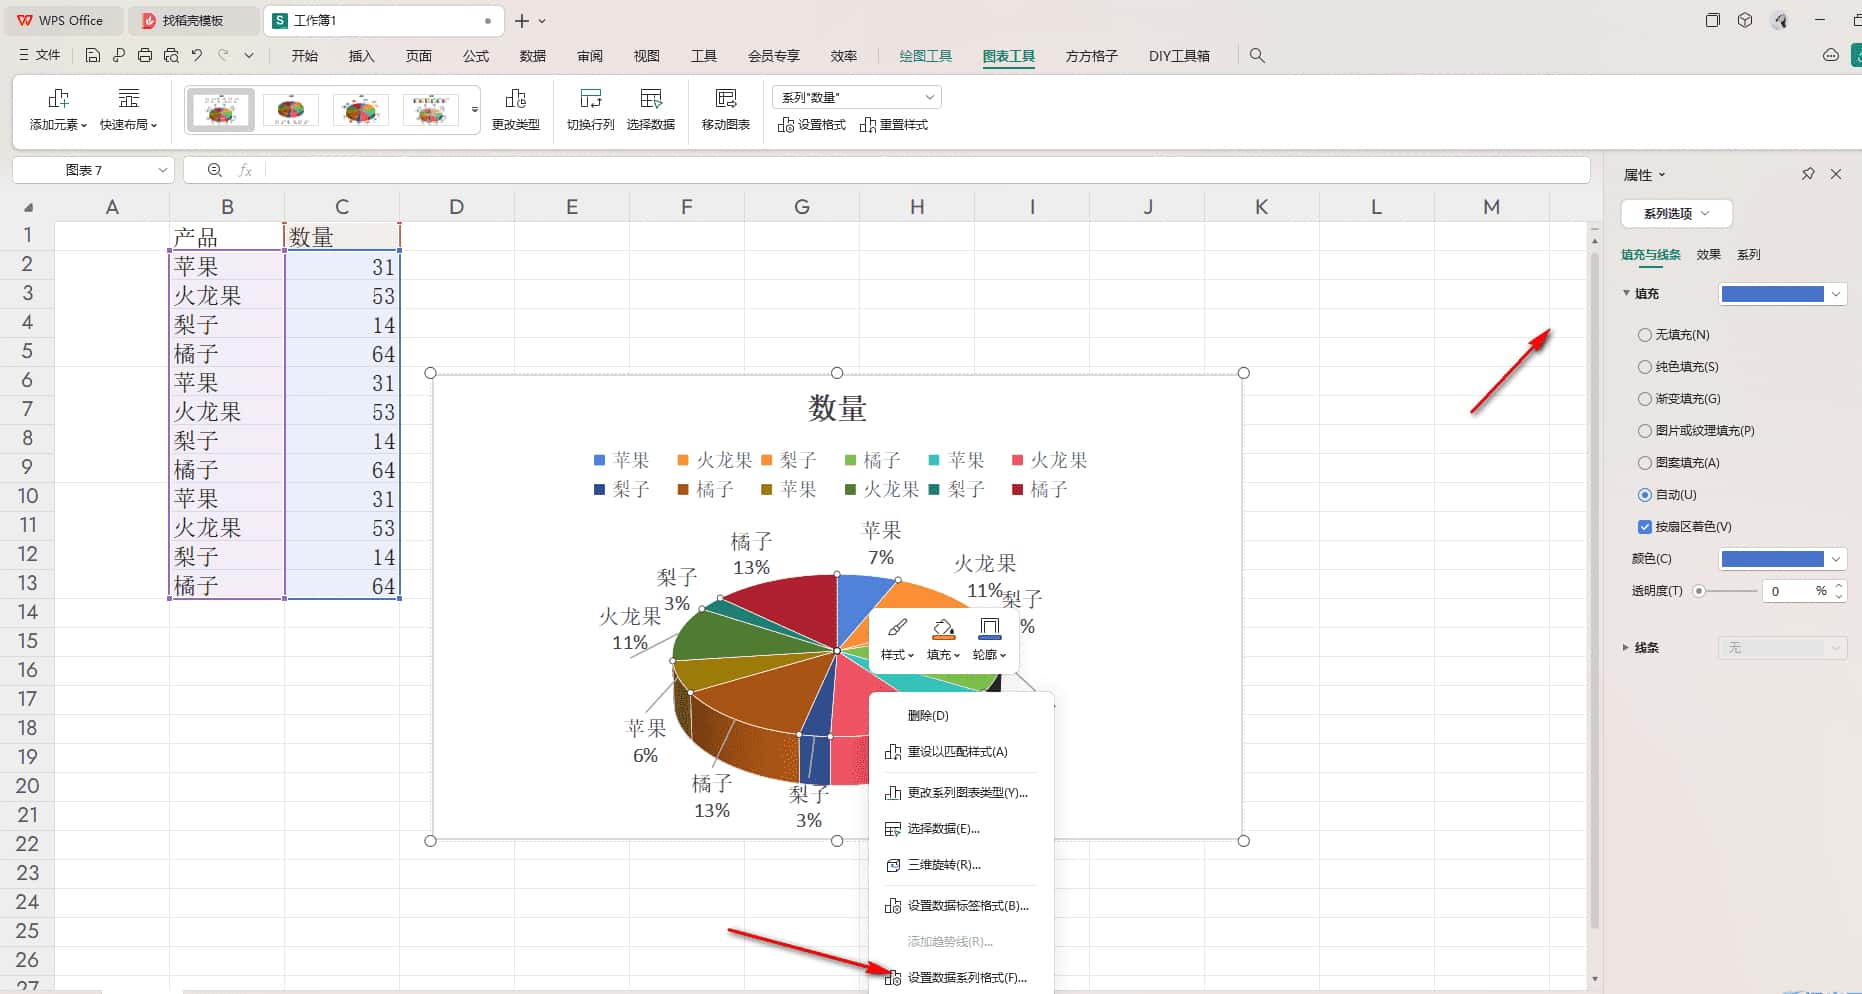1862x994 pixels.
Task: Click the 切换行列 switch row/column icon
Action: pos(590,99)
